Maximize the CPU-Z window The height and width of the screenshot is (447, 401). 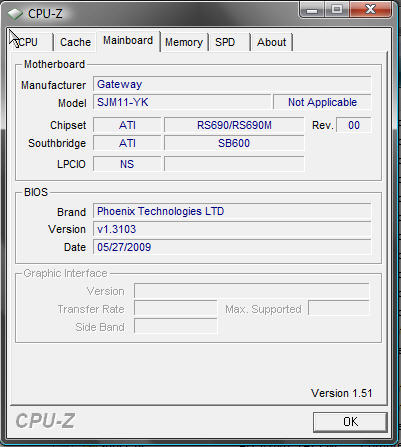[x=337, y=9]
